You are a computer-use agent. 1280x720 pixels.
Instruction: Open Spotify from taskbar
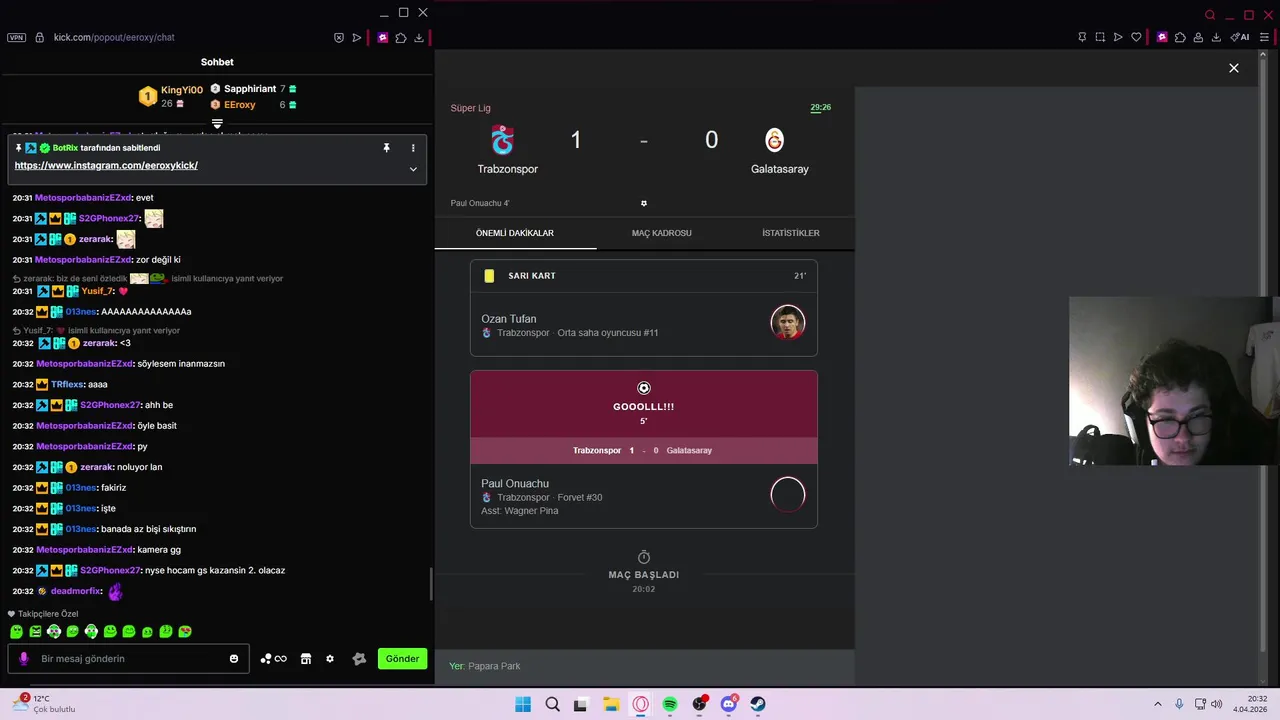click(x=670, y=704)
